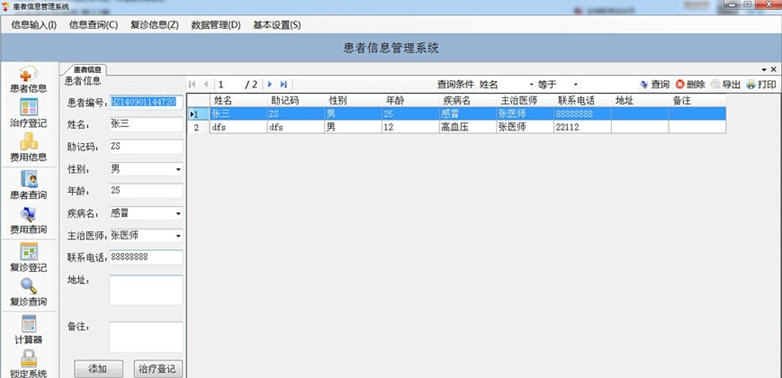
Task: Go to first record navigation arrow
Action: click(x=193, y=84)
